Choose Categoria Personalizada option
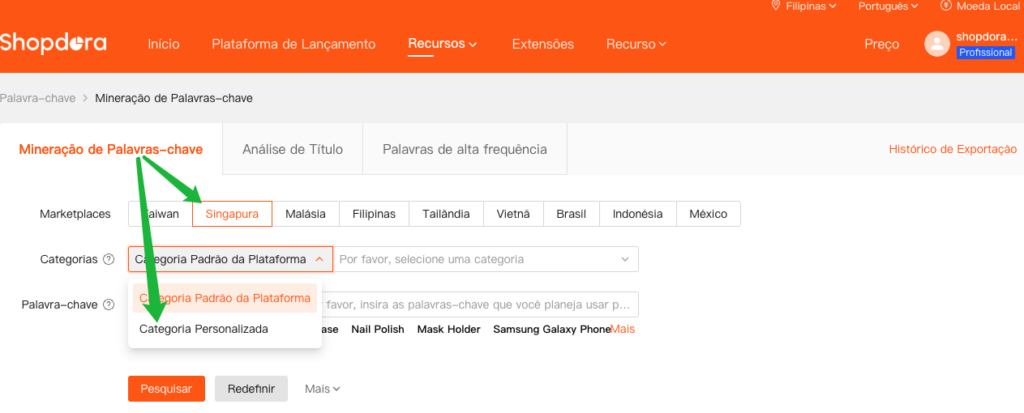 pos(204,328)
